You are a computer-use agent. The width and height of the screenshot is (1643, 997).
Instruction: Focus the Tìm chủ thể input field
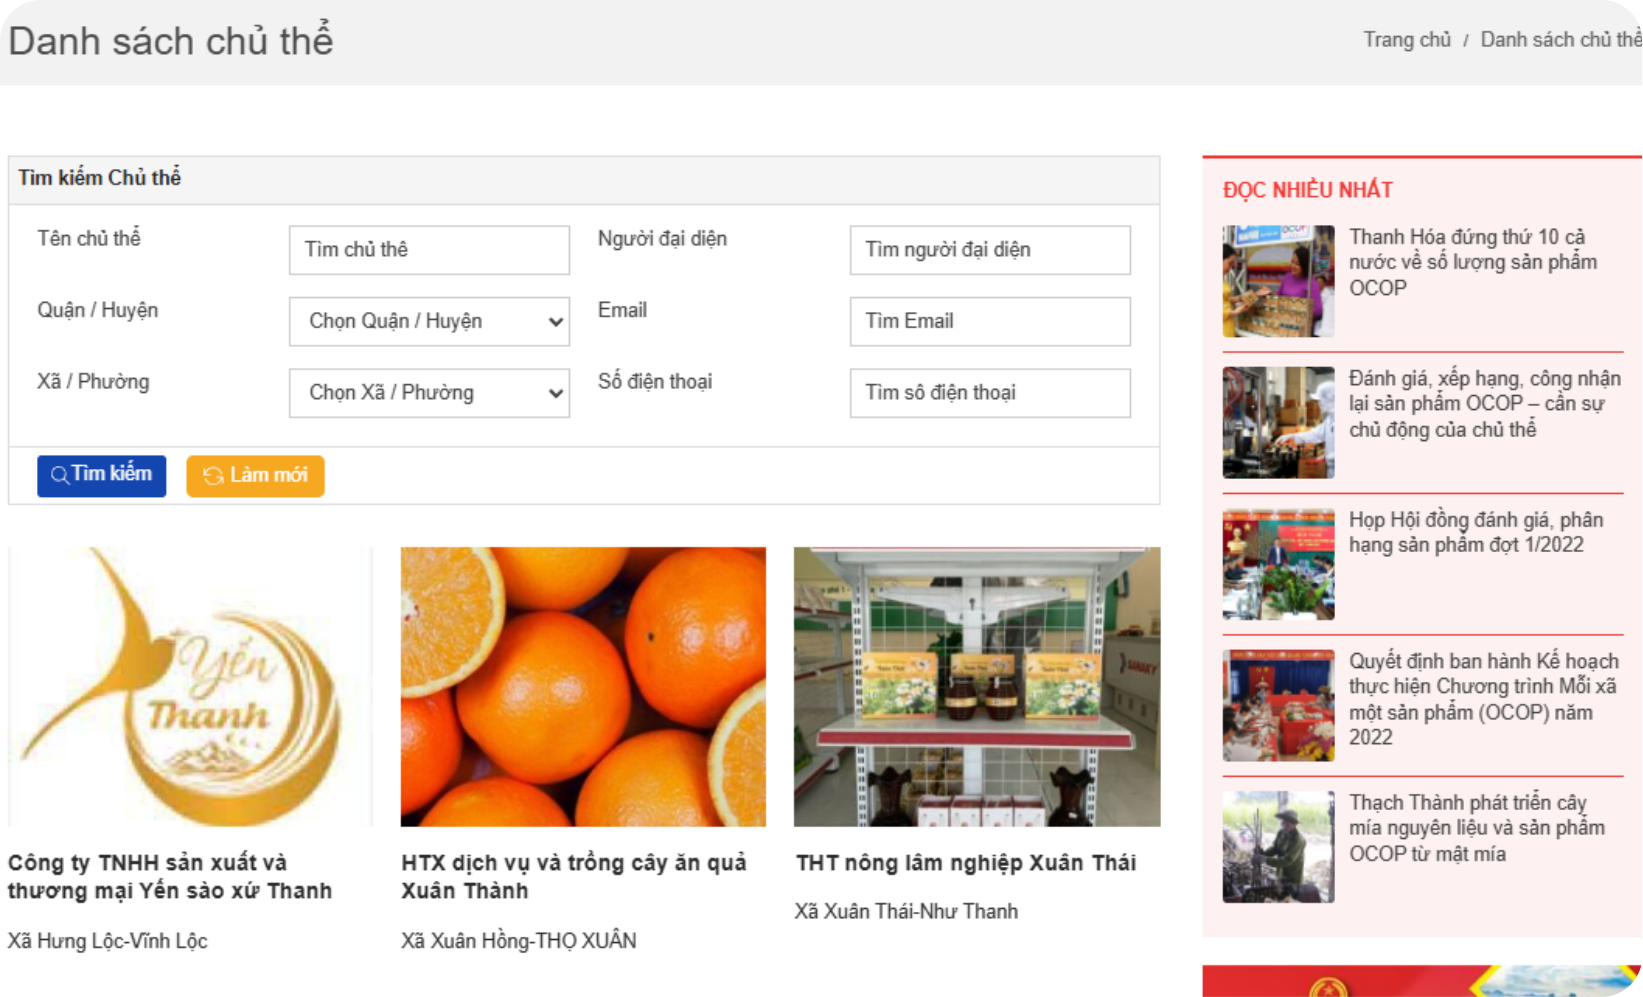click(x=429, y=250)
